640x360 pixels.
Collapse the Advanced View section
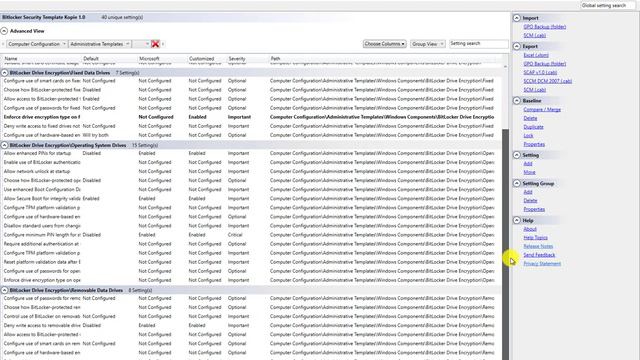pyautogui.click(x=4, y=31)
